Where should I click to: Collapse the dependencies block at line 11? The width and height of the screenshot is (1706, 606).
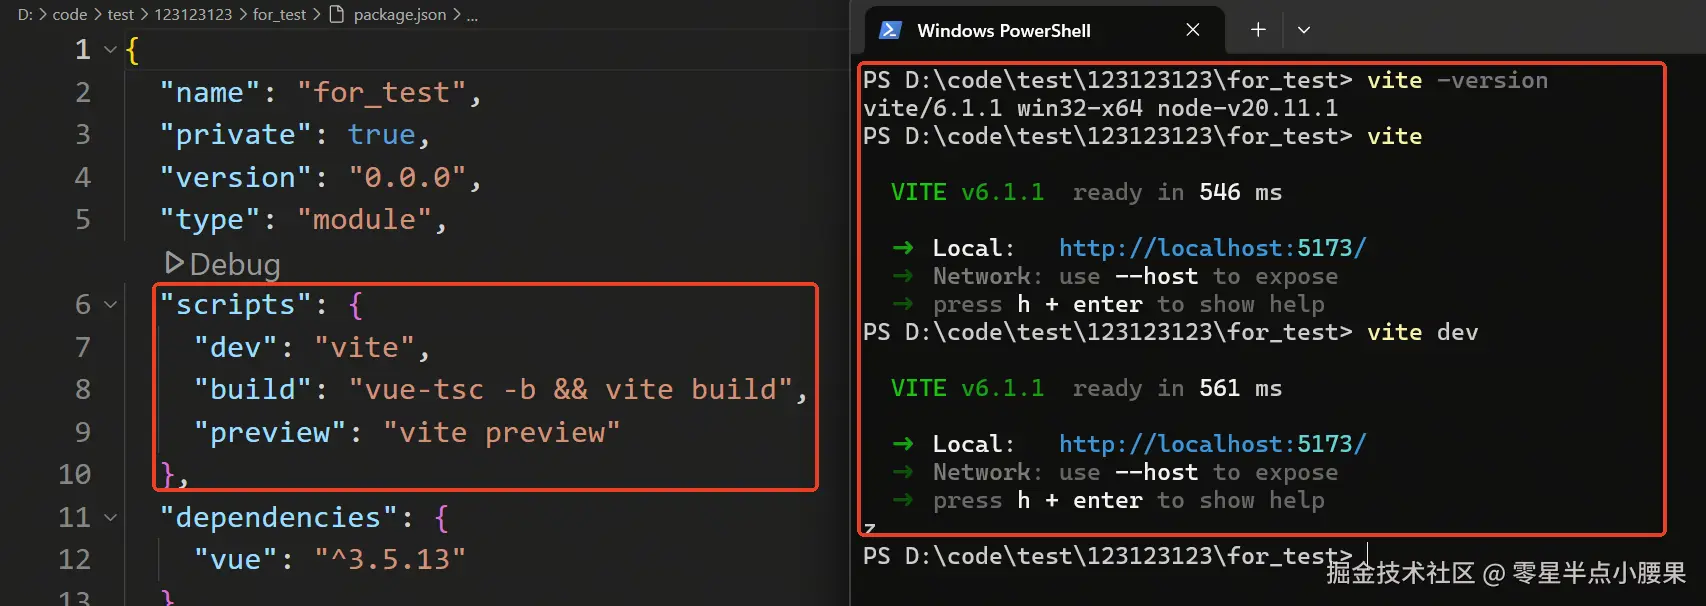click(x=110, y=517)
